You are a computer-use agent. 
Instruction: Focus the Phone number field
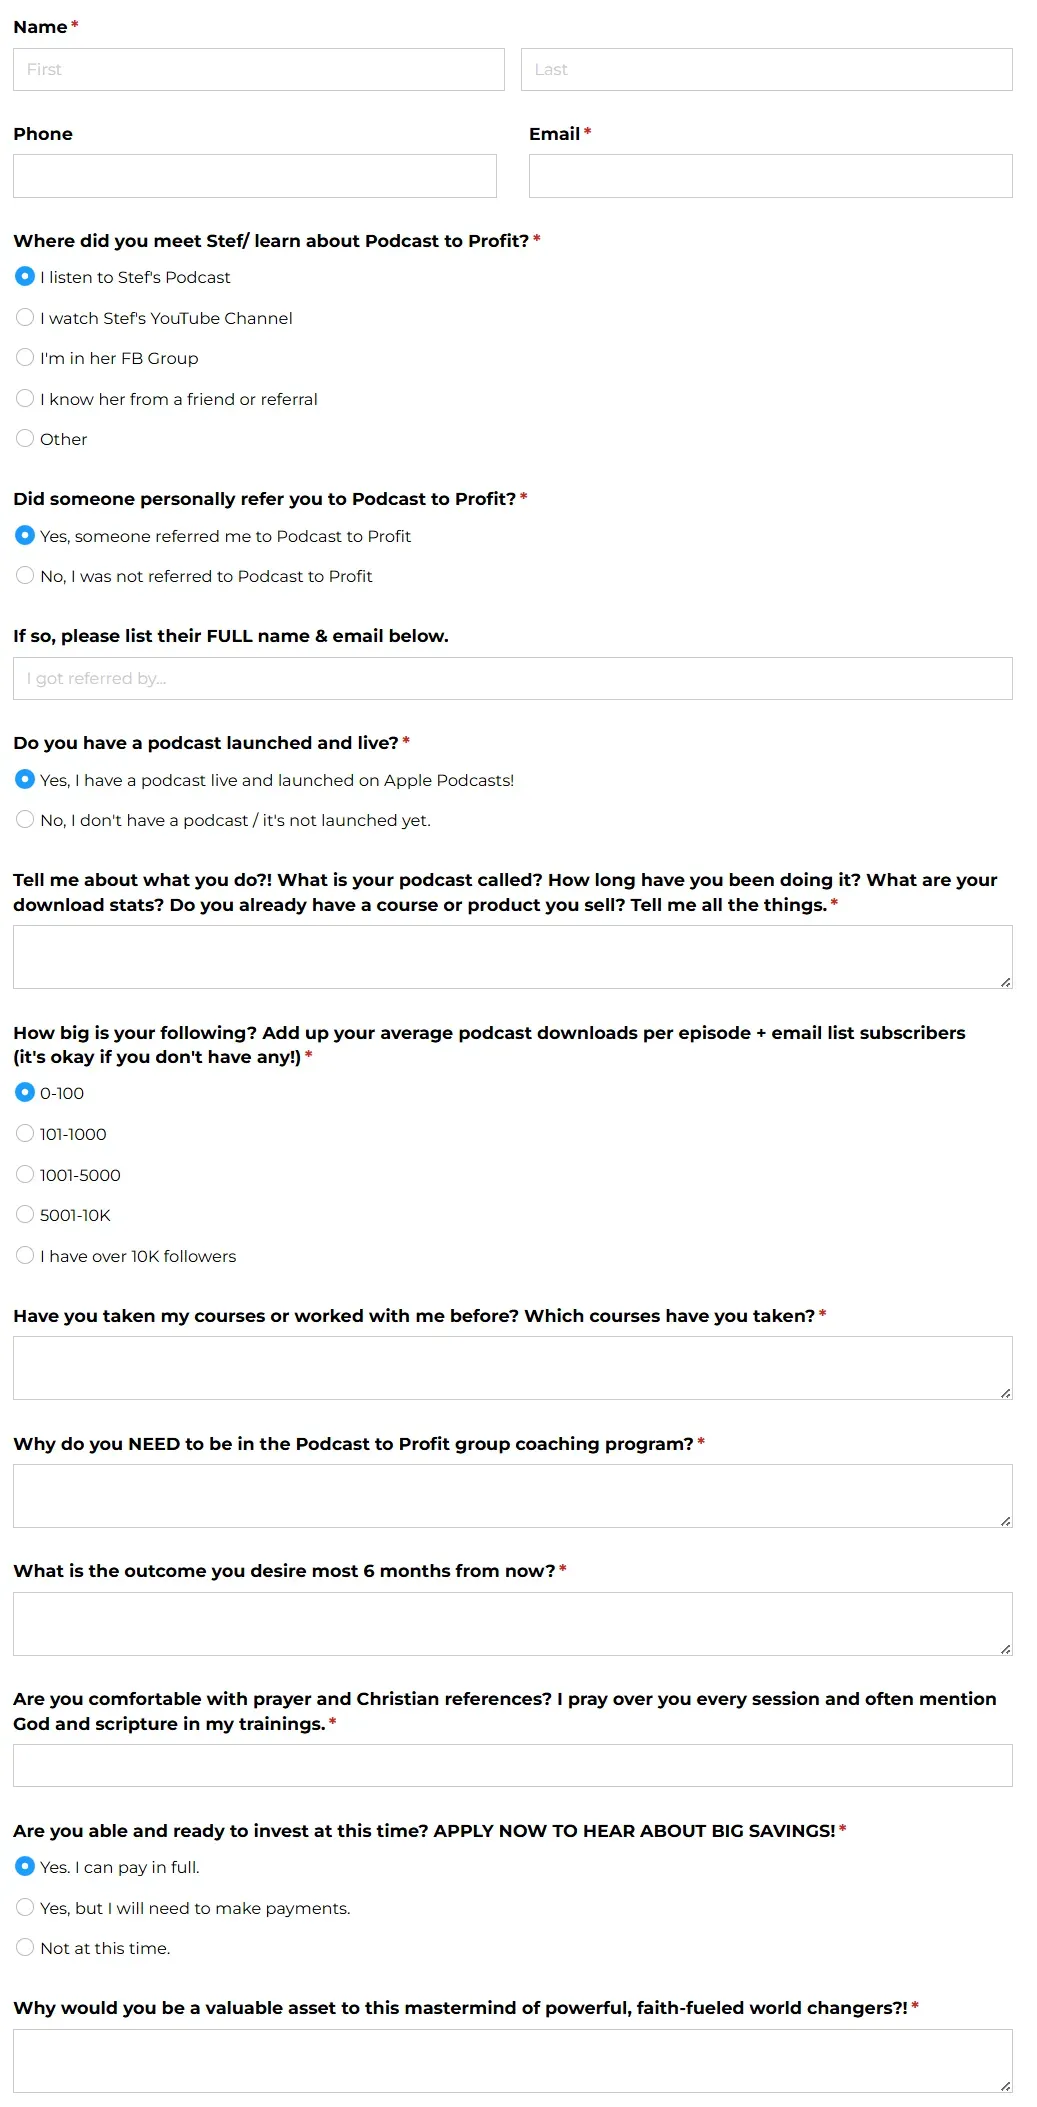[x=254, y=176]
